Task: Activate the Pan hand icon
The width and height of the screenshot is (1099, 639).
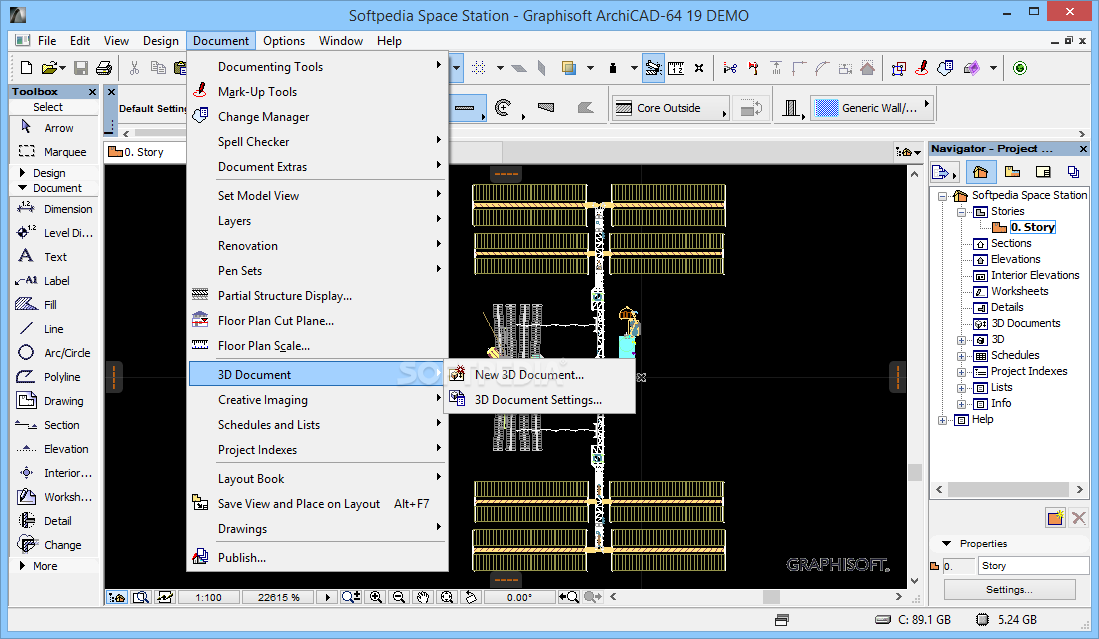Action: [x=423, y=597]
